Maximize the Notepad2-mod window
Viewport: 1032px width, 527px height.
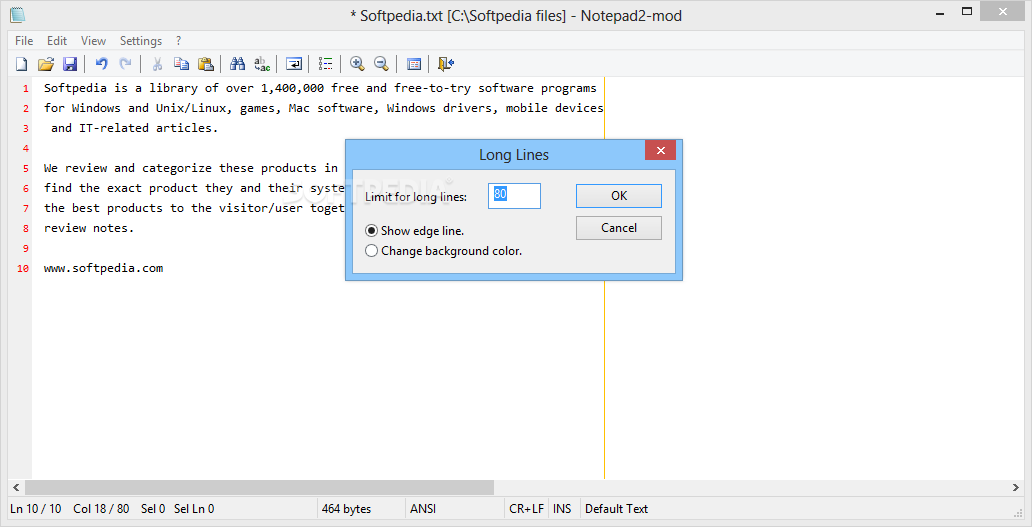(x=967, y=11)
